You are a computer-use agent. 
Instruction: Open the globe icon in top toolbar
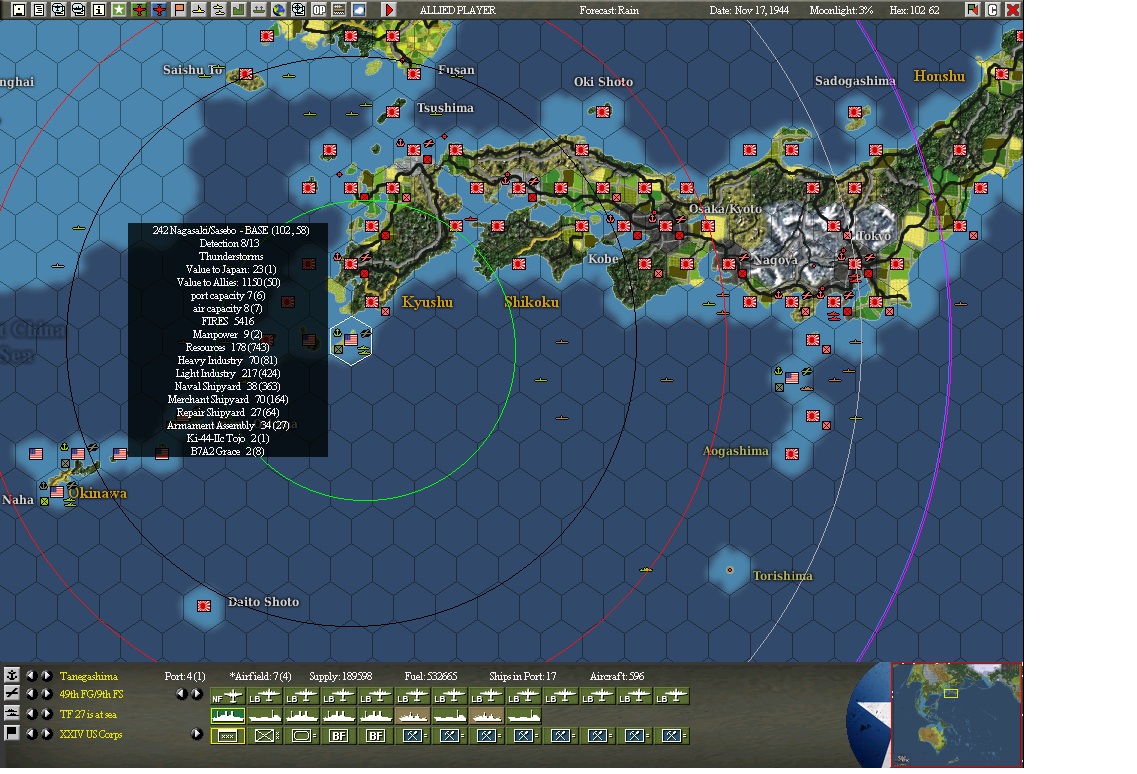coord(278,9)
